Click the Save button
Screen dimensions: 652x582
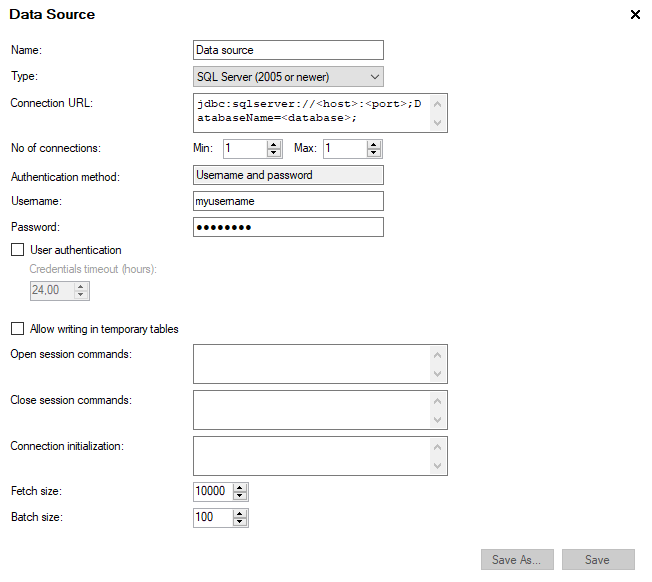tap(598, 560)
